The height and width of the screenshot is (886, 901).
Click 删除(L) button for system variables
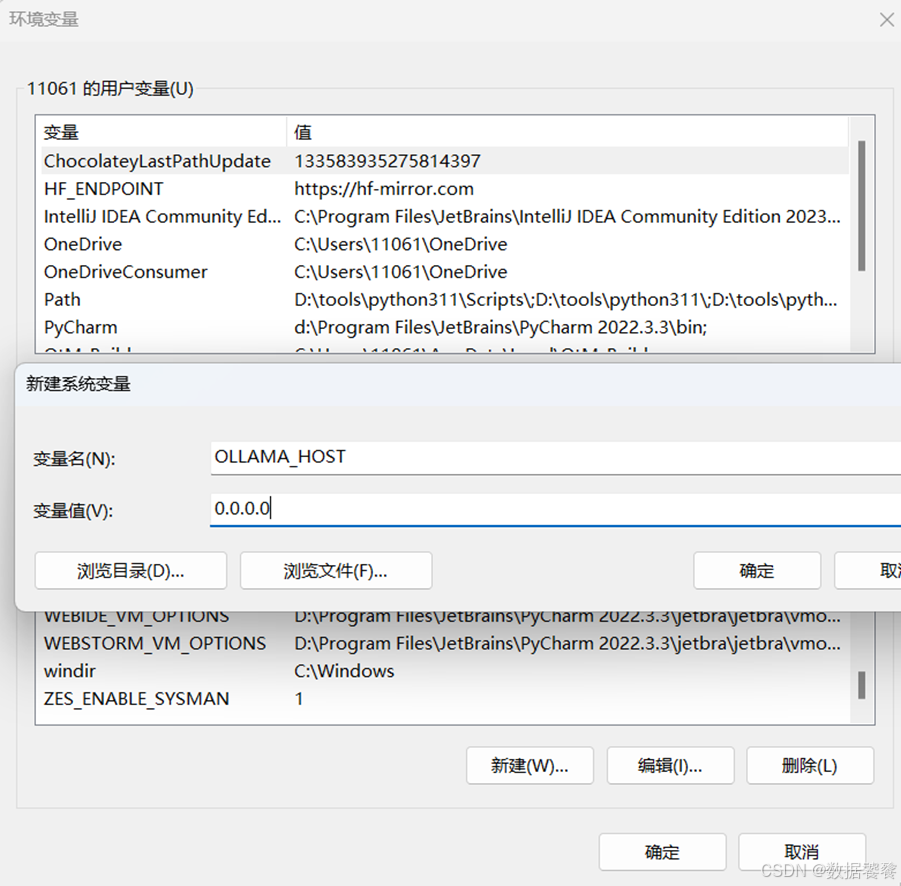810,765
